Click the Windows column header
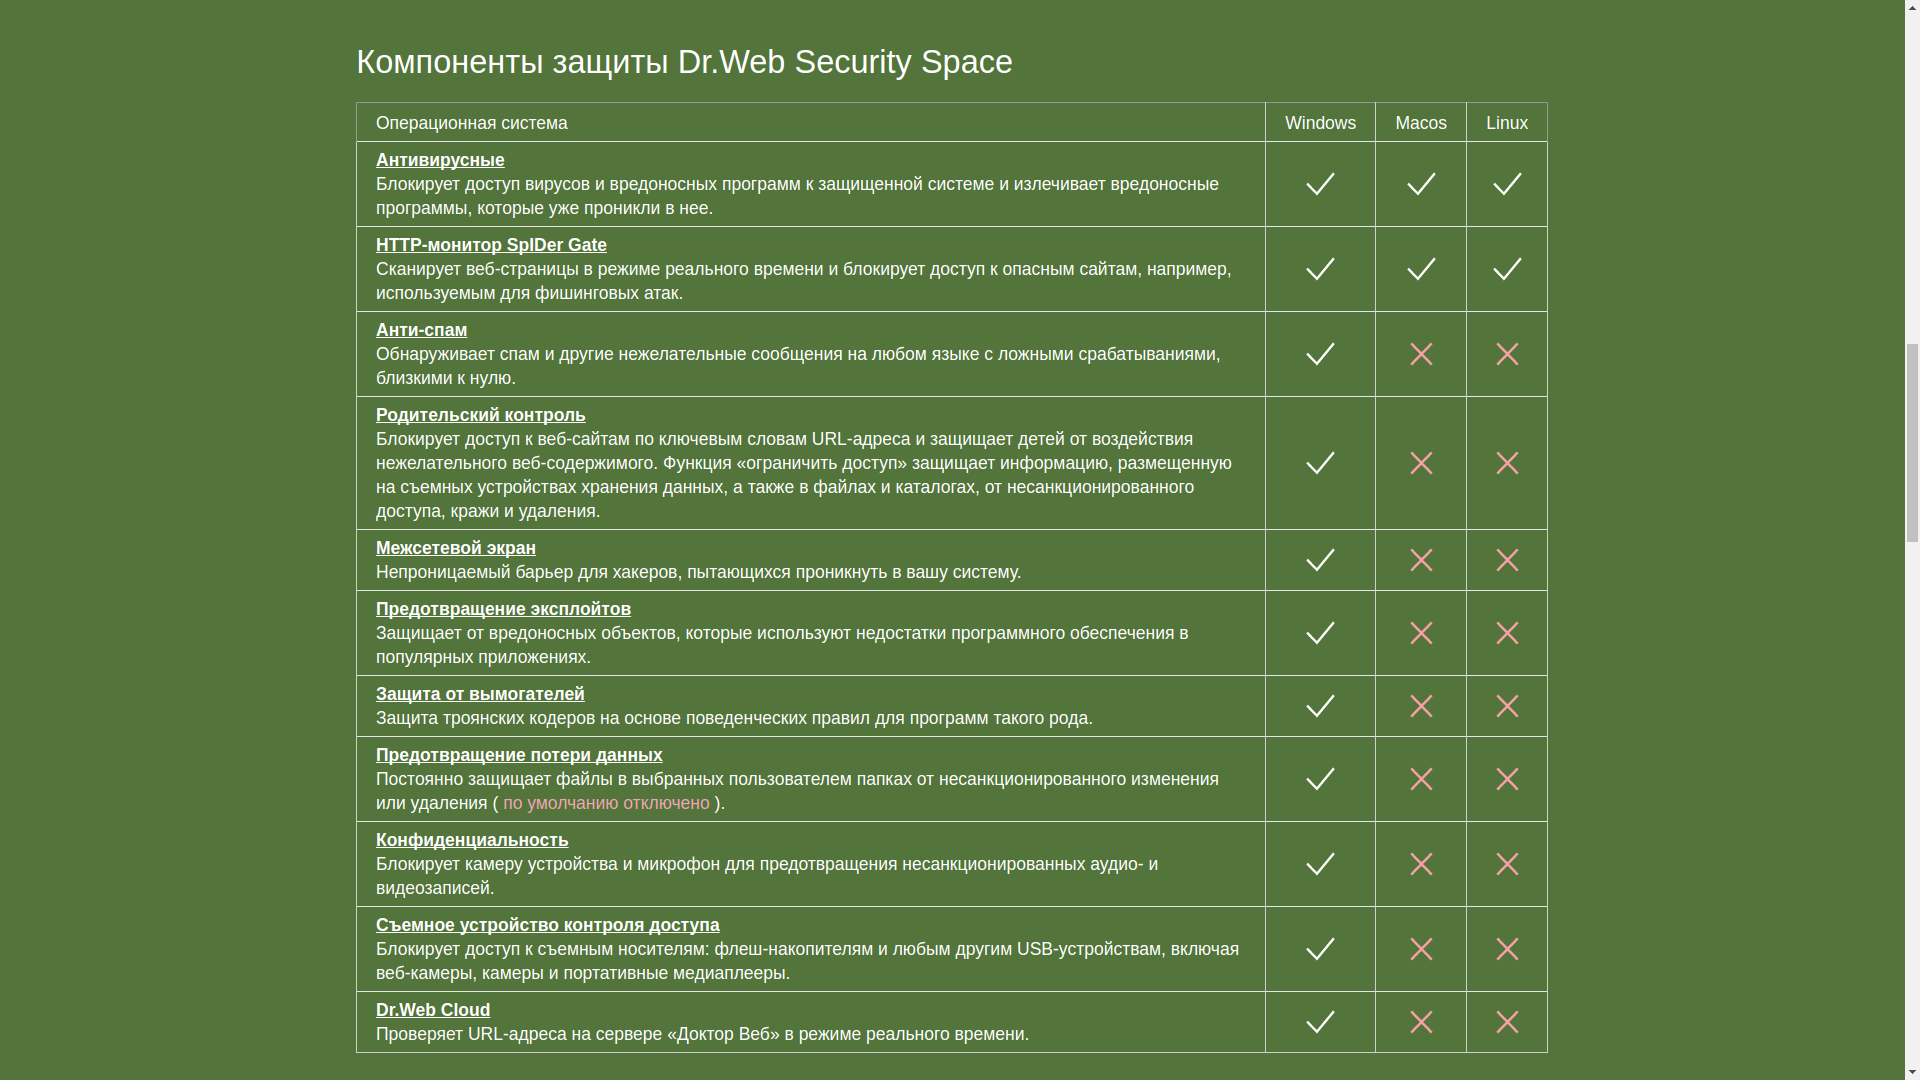The image size is (1920, 1080). pos(1320,123)
